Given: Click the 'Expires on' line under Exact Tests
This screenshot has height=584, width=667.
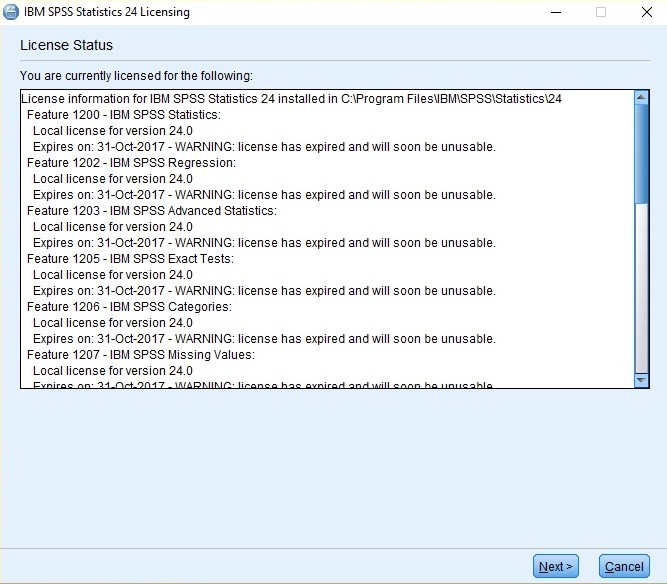Looking at the screenshot, I should pyautogui.click(x=264, y=291).
